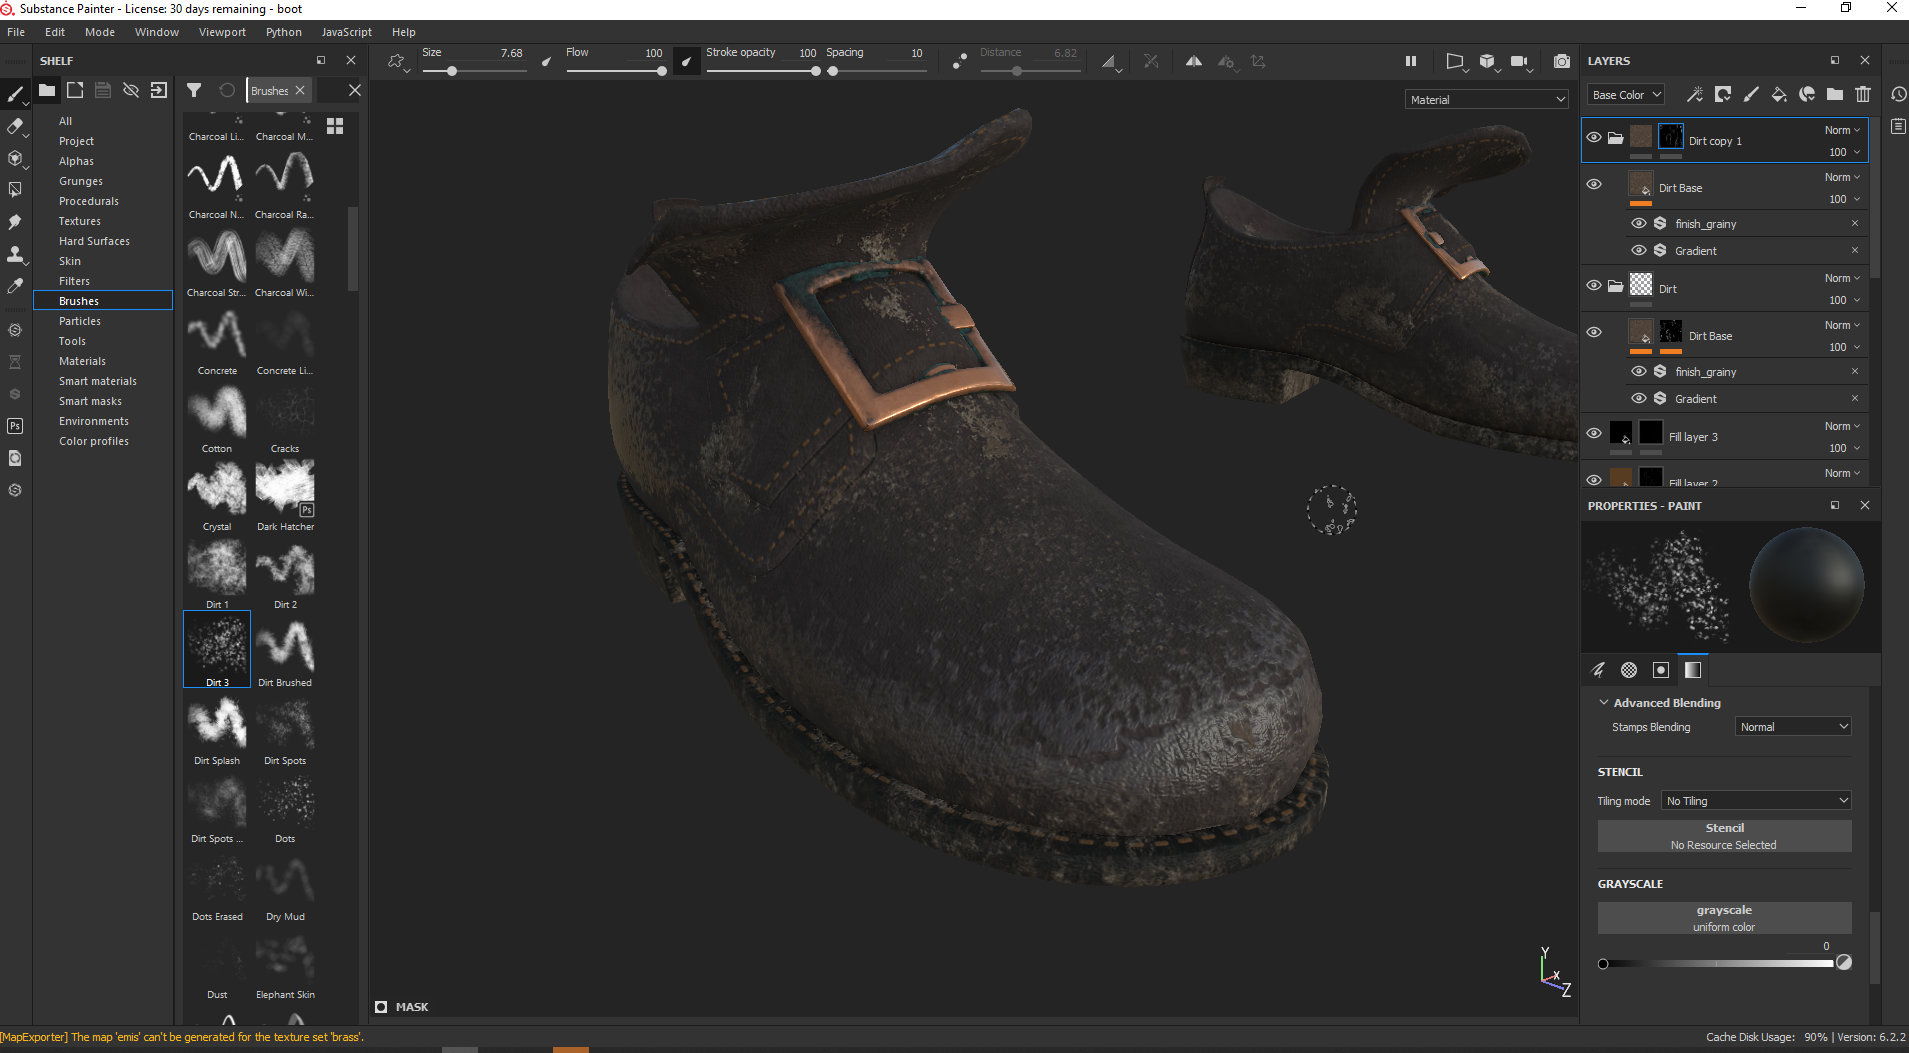Toggle flow pen pressure icon
1909x1053 pixels.
click(x=686, y=62)
